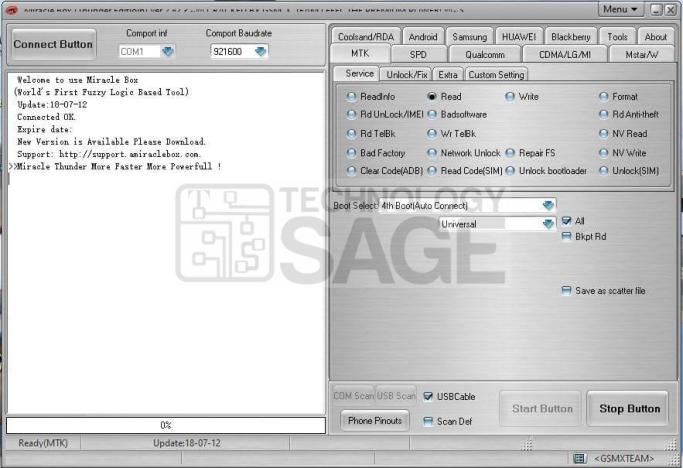Open the Menu dropdown in title bar
The image size is (683, 468).
pos(620,9)
